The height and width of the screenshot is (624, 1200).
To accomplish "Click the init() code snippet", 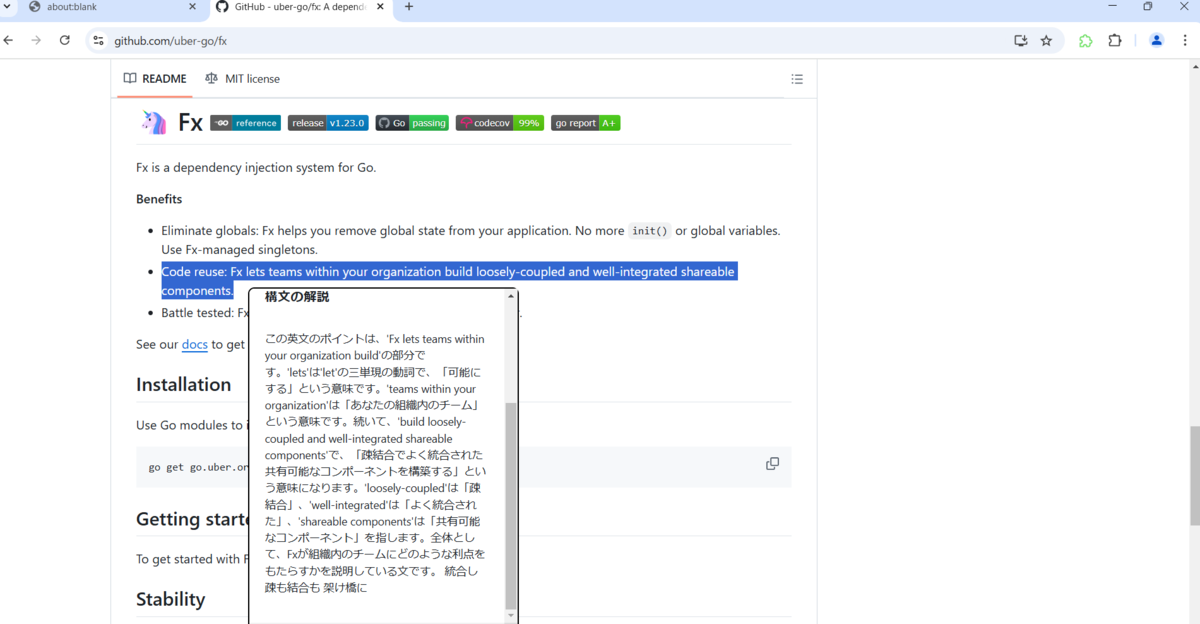I will (x=649, y=231).
